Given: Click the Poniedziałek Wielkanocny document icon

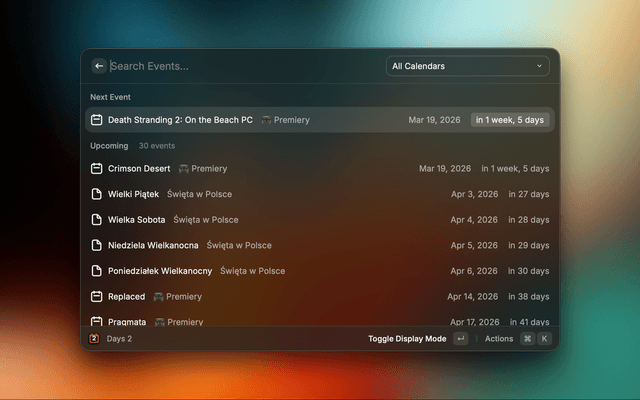Looking at the screenshot, I should tap(97, 271).
